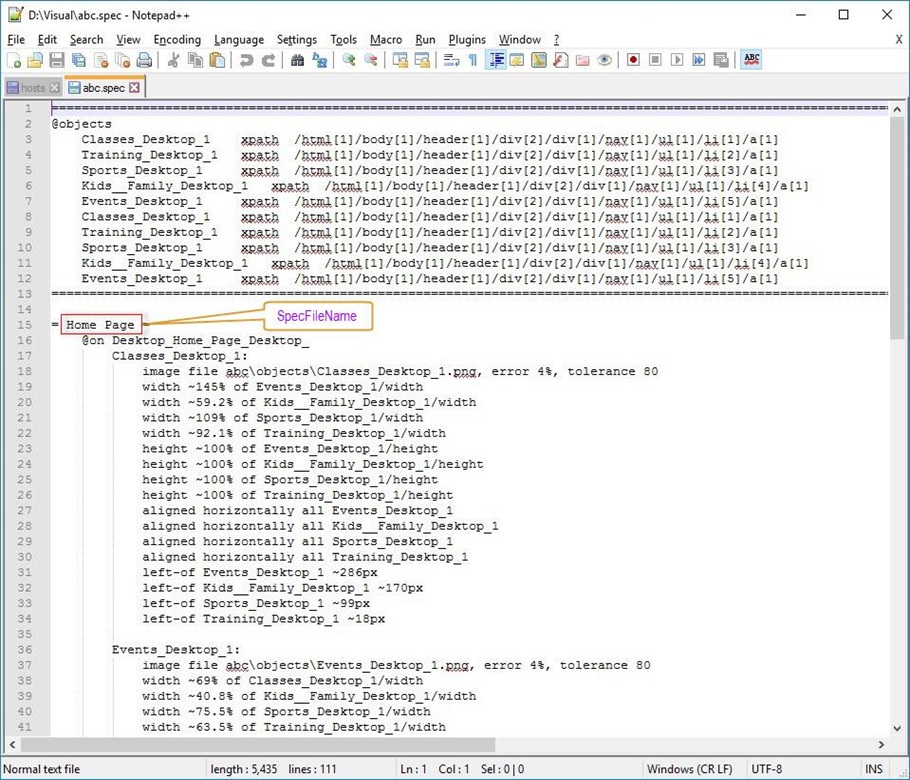The width and height of the screenshot is (910, 780).
Task: Cut the selection with the scissors icon
Action: tap(173, 60)
